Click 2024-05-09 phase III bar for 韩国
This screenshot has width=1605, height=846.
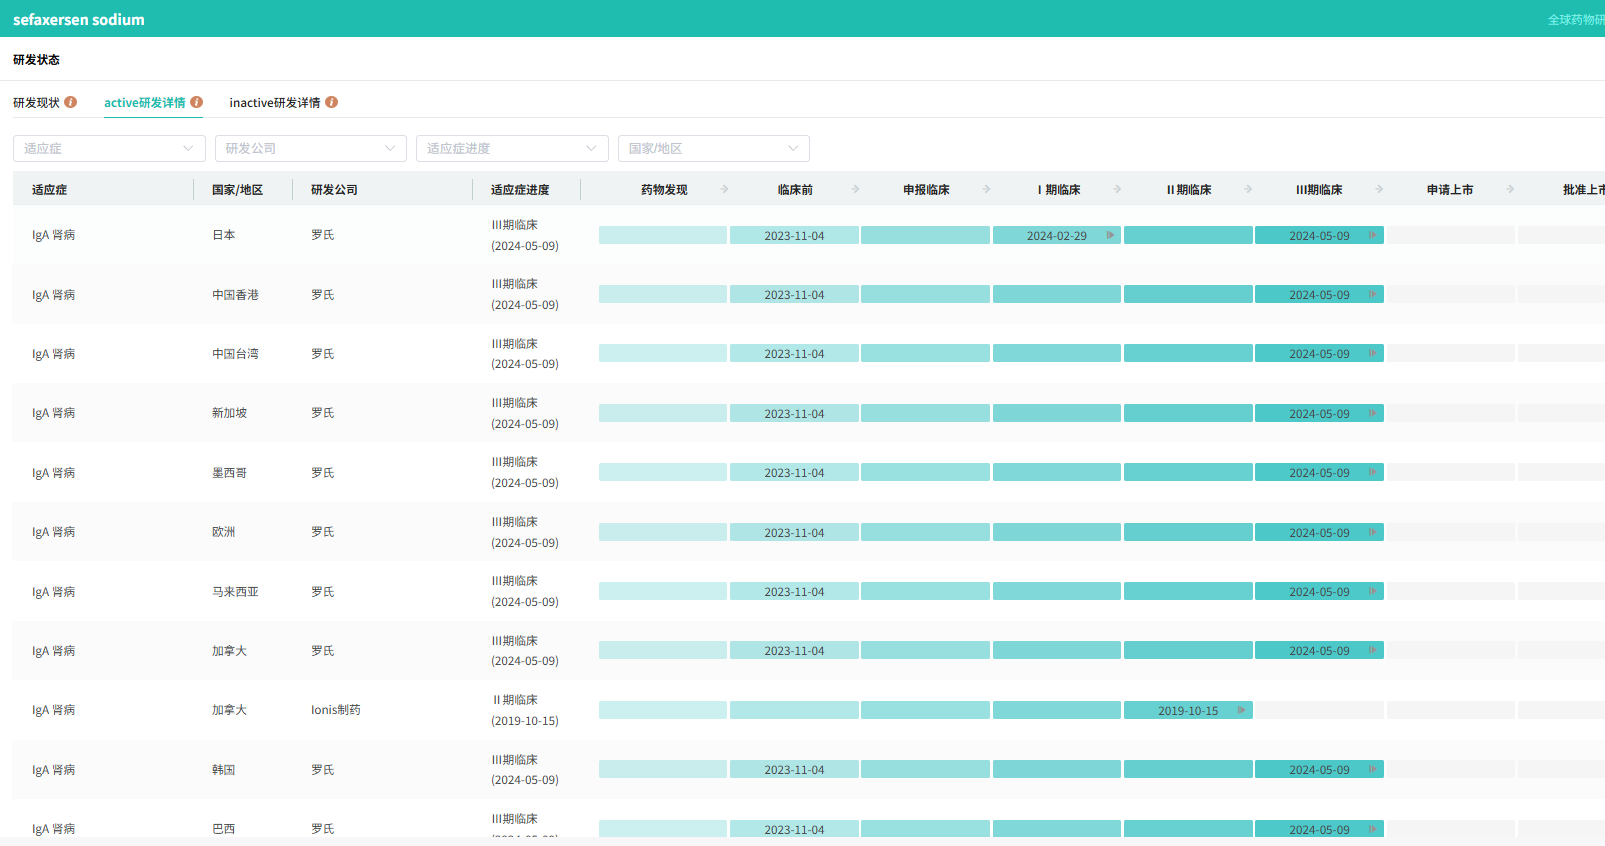(1319, 769)
